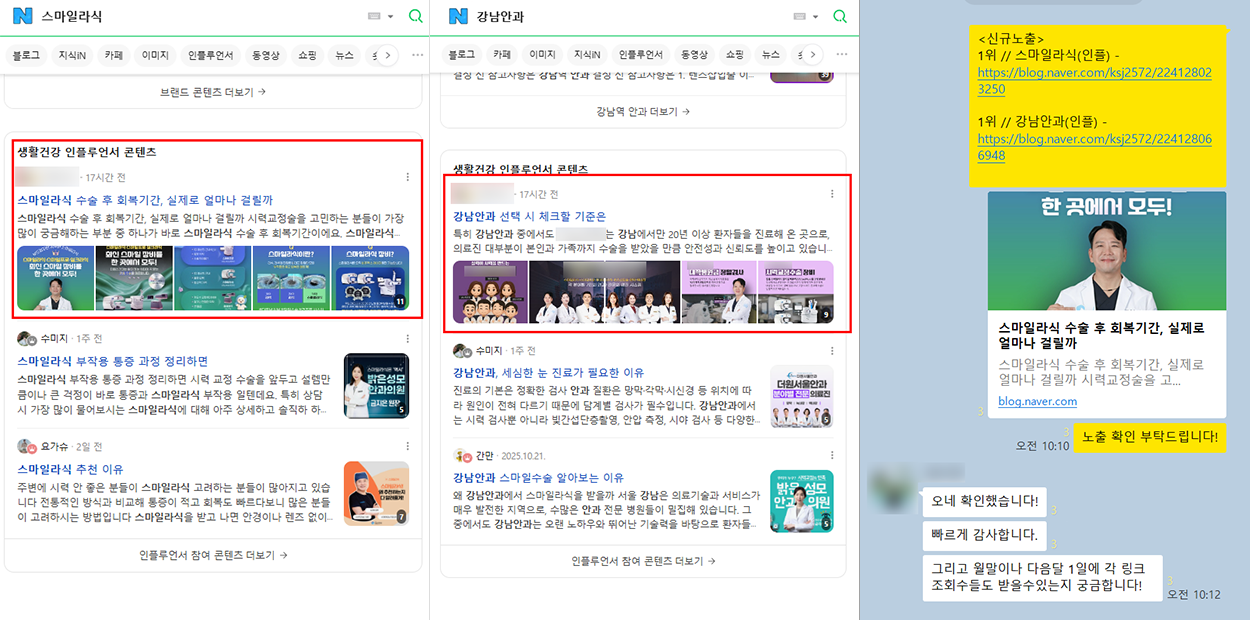The image size is (1250, 620).
Task: Open thumbnail of 강남안과 스마일수술 post
Action: point(801,501)
